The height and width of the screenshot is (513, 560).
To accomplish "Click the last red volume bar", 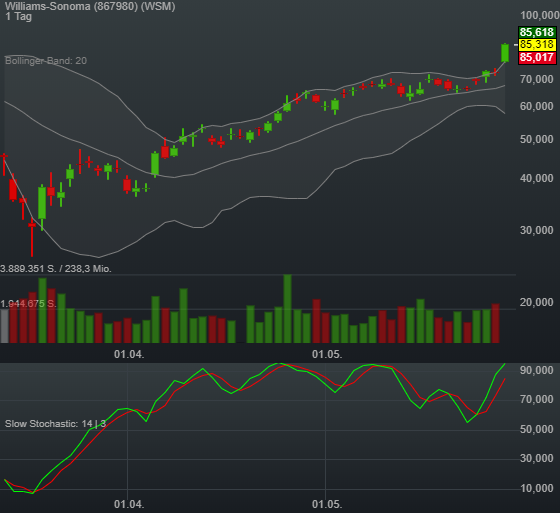I will (495, 323).
